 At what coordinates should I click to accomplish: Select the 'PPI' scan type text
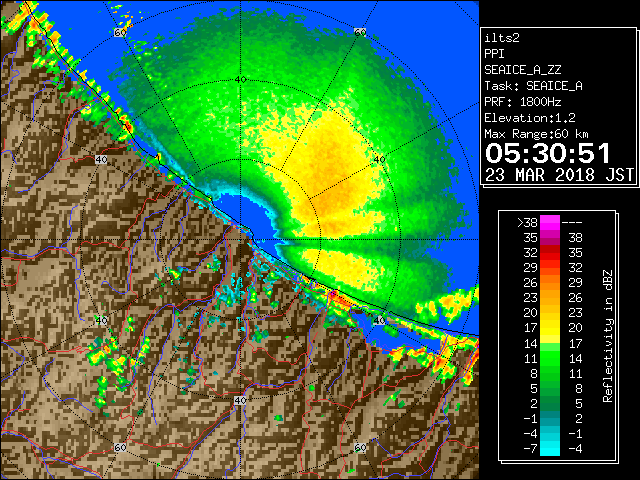(494, 54)
